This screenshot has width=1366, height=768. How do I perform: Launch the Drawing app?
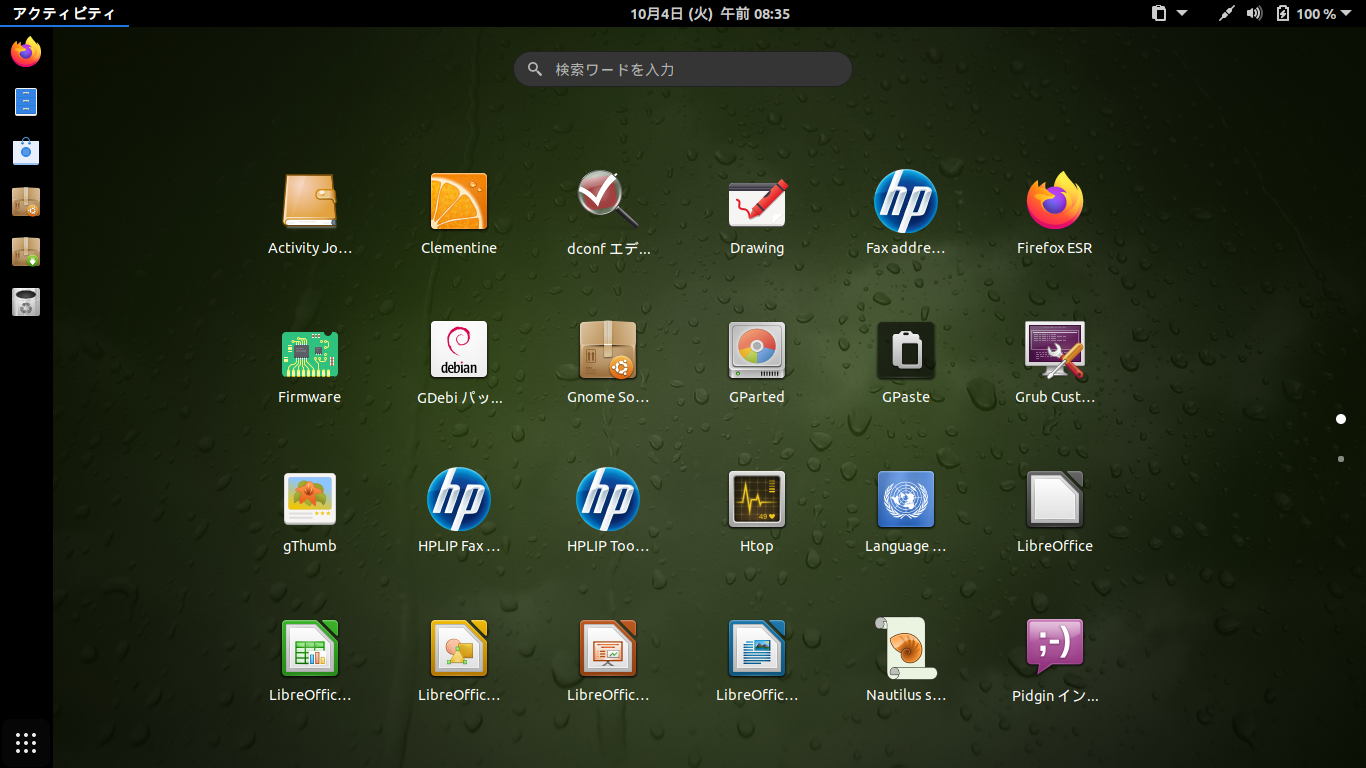(x=757, y=201)
